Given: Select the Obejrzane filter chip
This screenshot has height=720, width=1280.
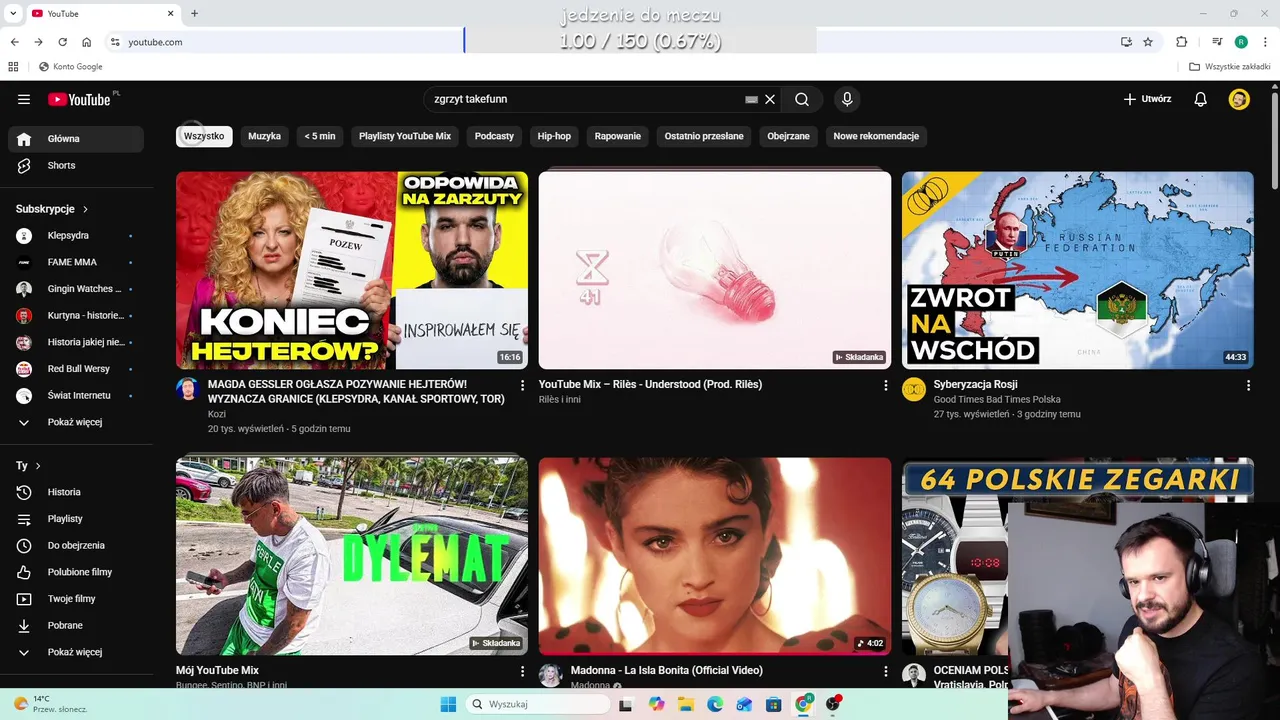Looking at the screenshot, I should pos(789,136).
